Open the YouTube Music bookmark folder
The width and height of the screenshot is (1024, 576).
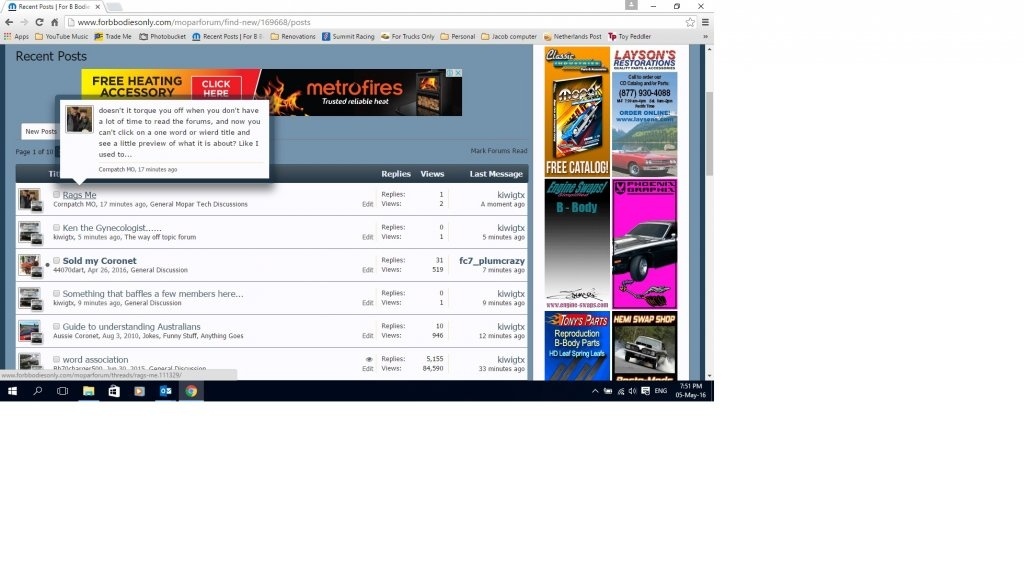pyautogui.click(x=61, y=37)
